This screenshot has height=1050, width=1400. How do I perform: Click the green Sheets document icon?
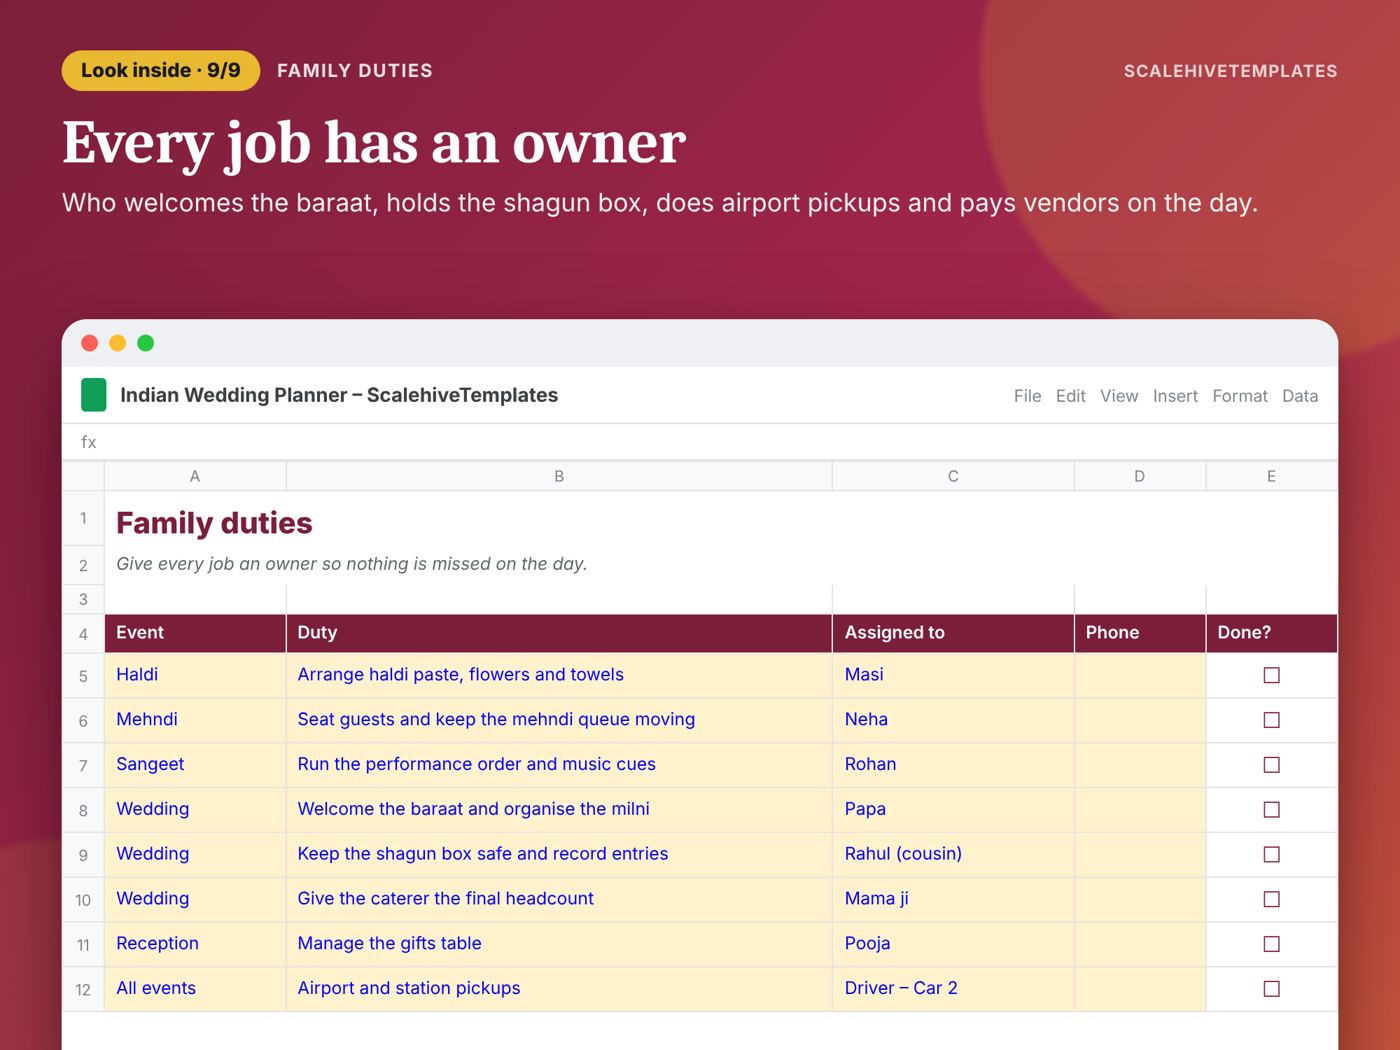(x=93, y=395)
